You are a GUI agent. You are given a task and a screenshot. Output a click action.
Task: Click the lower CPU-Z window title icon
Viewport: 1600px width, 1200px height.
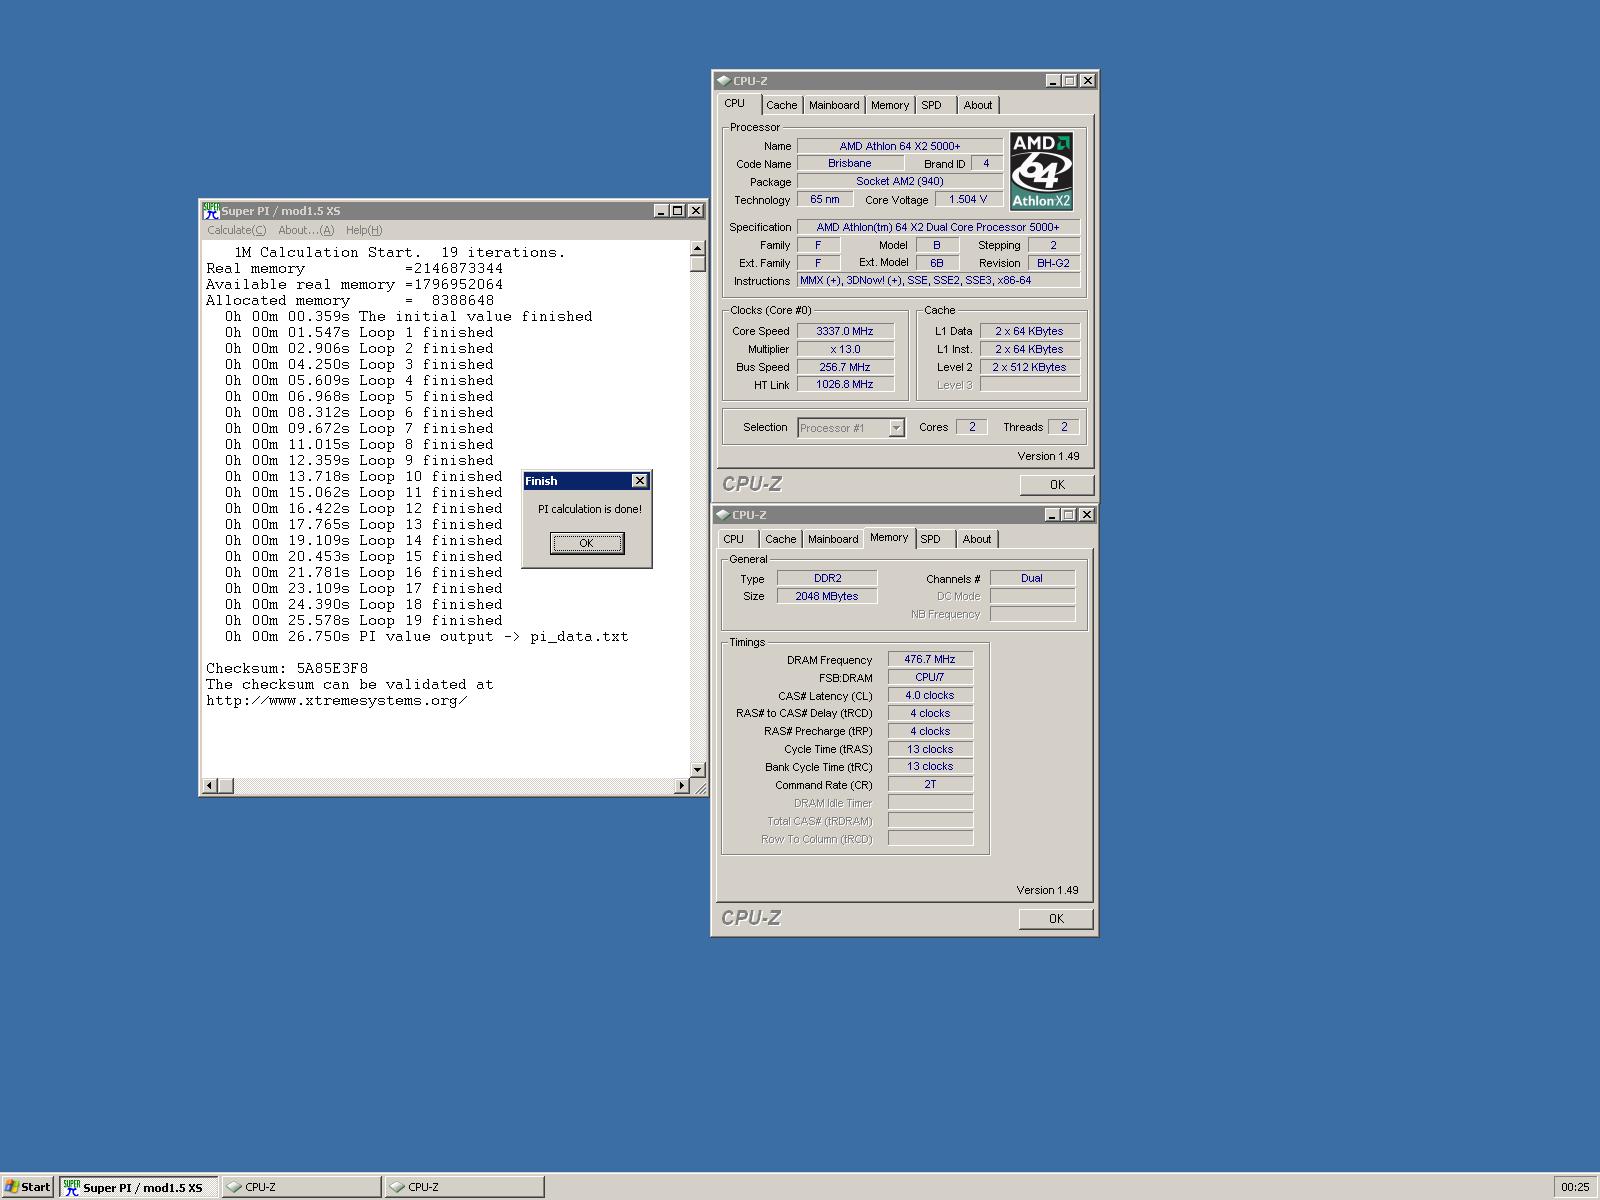coord(723,515)
